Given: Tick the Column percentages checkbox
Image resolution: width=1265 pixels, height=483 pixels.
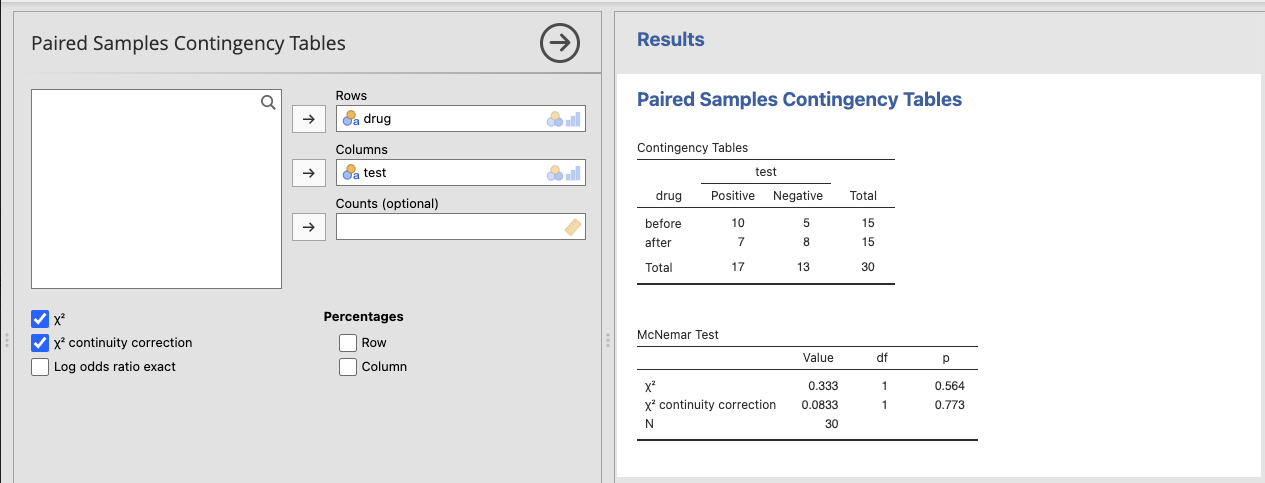Looking at the screenshot, I should point(348,367).
